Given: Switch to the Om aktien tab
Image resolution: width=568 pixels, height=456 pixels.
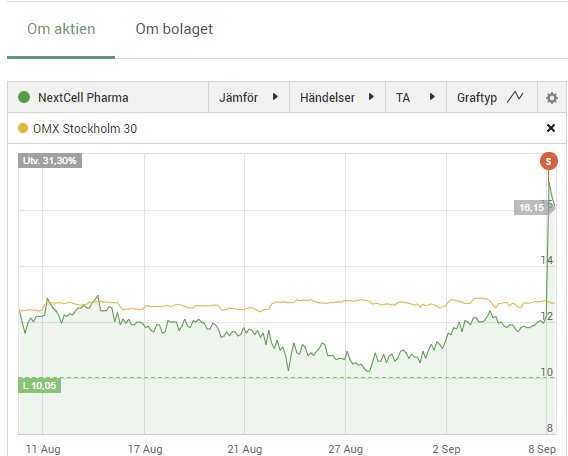Looking at the screenshot, I should coord(61,29).
